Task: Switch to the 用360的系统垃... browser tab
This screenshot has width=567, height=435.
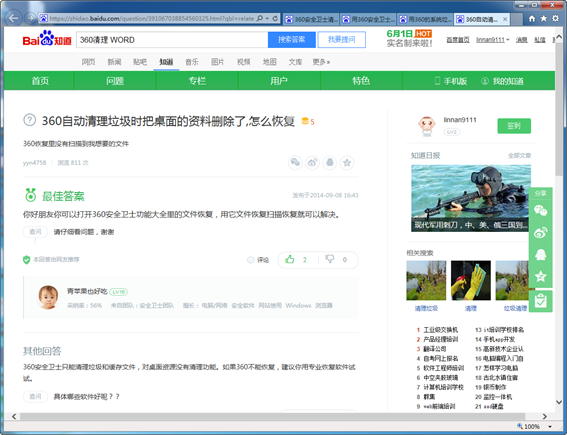Action: [425, 19]
